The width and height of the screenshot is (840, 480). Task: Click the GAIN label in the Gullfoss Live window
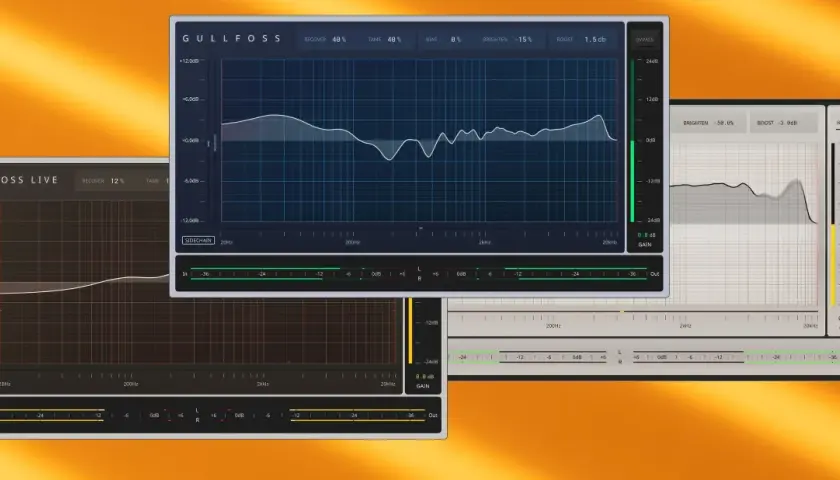pos(423,386)
